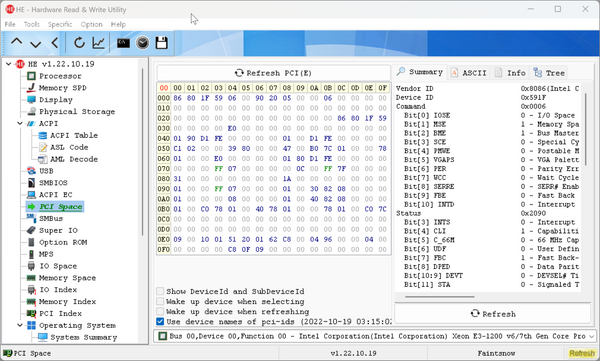Click the refresh arrow toolbar icon
The height and width of the screenshot is (361, 600).
click(79, 42)
